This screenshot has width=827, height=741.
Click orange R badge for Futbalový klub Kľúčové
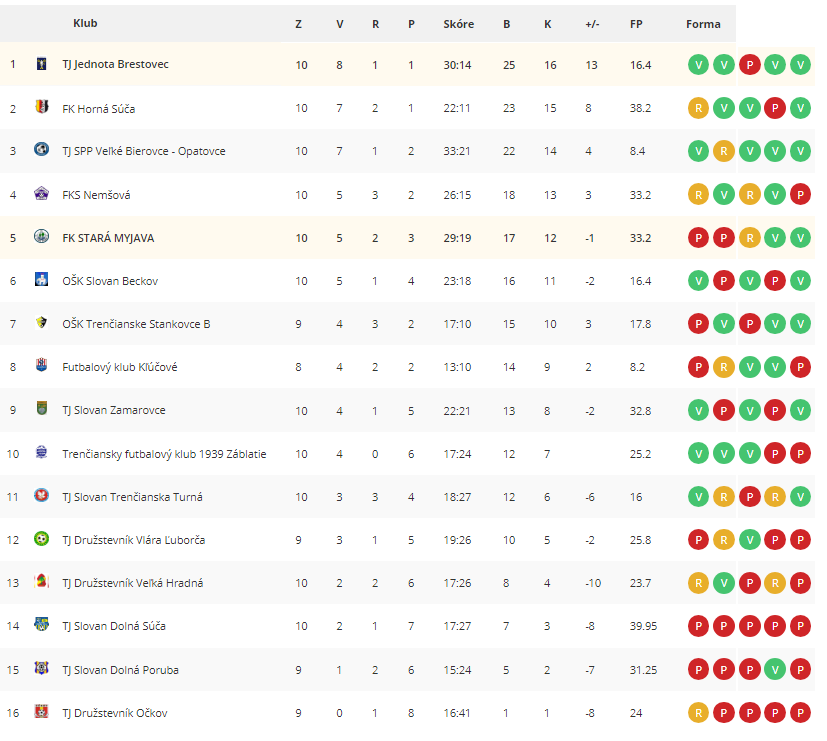point(724,367)
